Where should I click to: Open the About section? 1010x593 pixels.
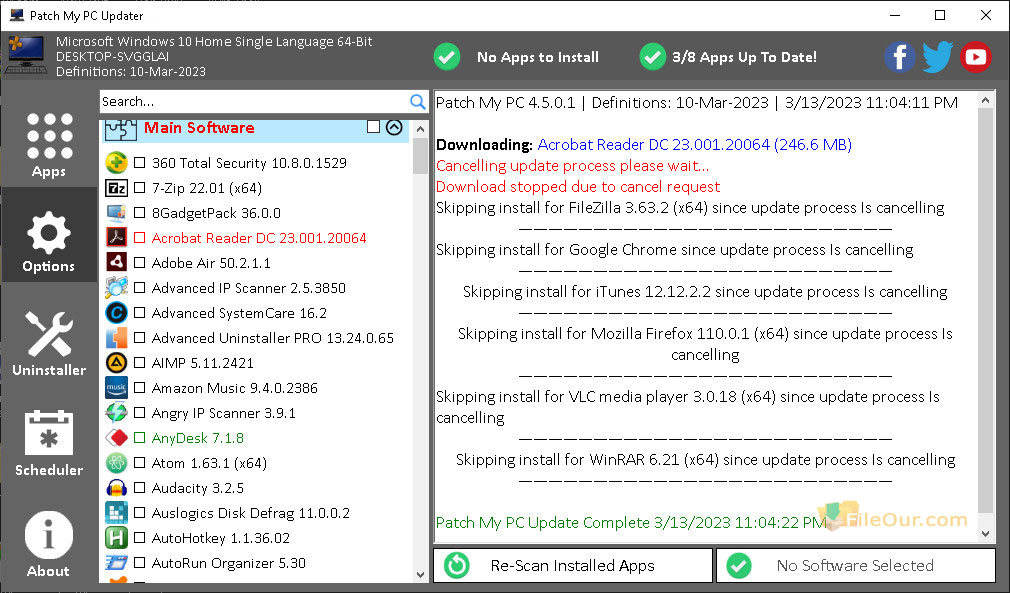tap(49, 544)
